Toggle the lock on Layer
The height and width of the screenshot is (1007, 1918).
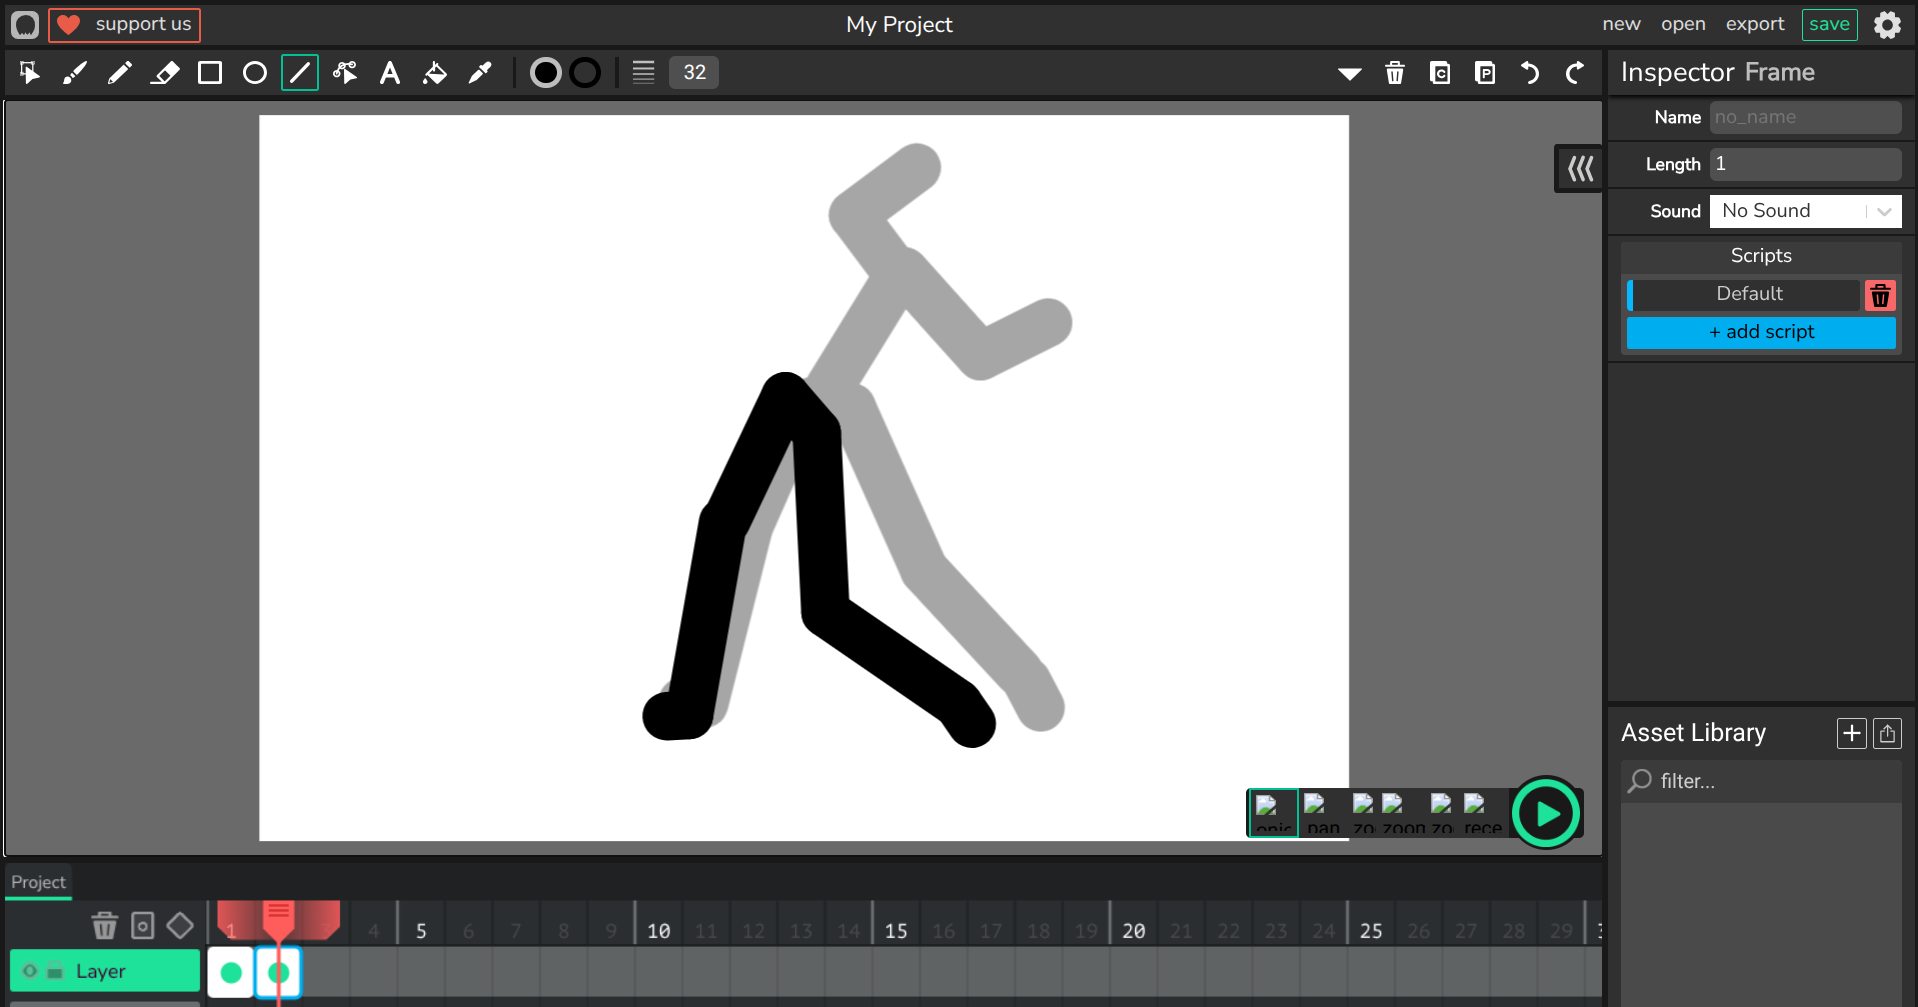coord(55,971)
